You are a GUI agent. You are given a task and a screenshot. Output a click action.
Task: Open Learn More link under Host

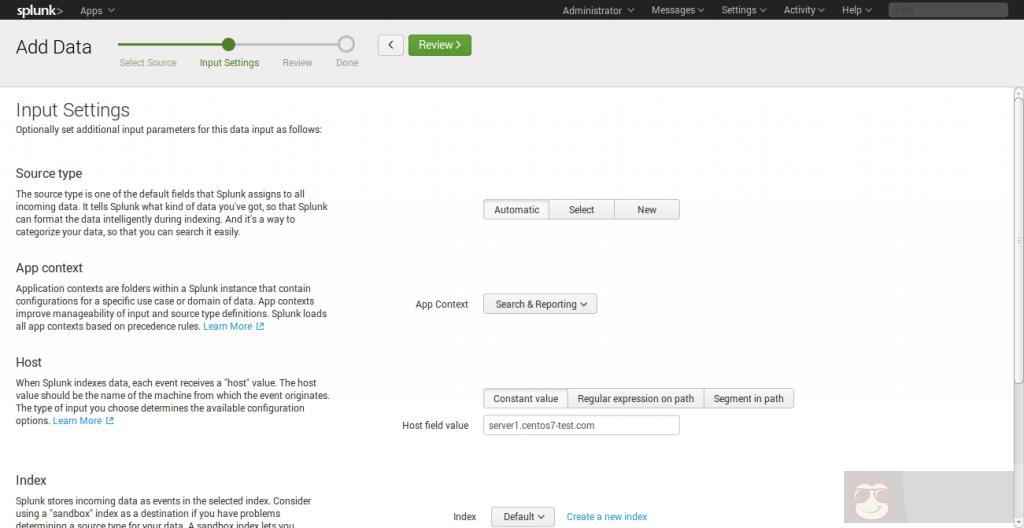77,421
